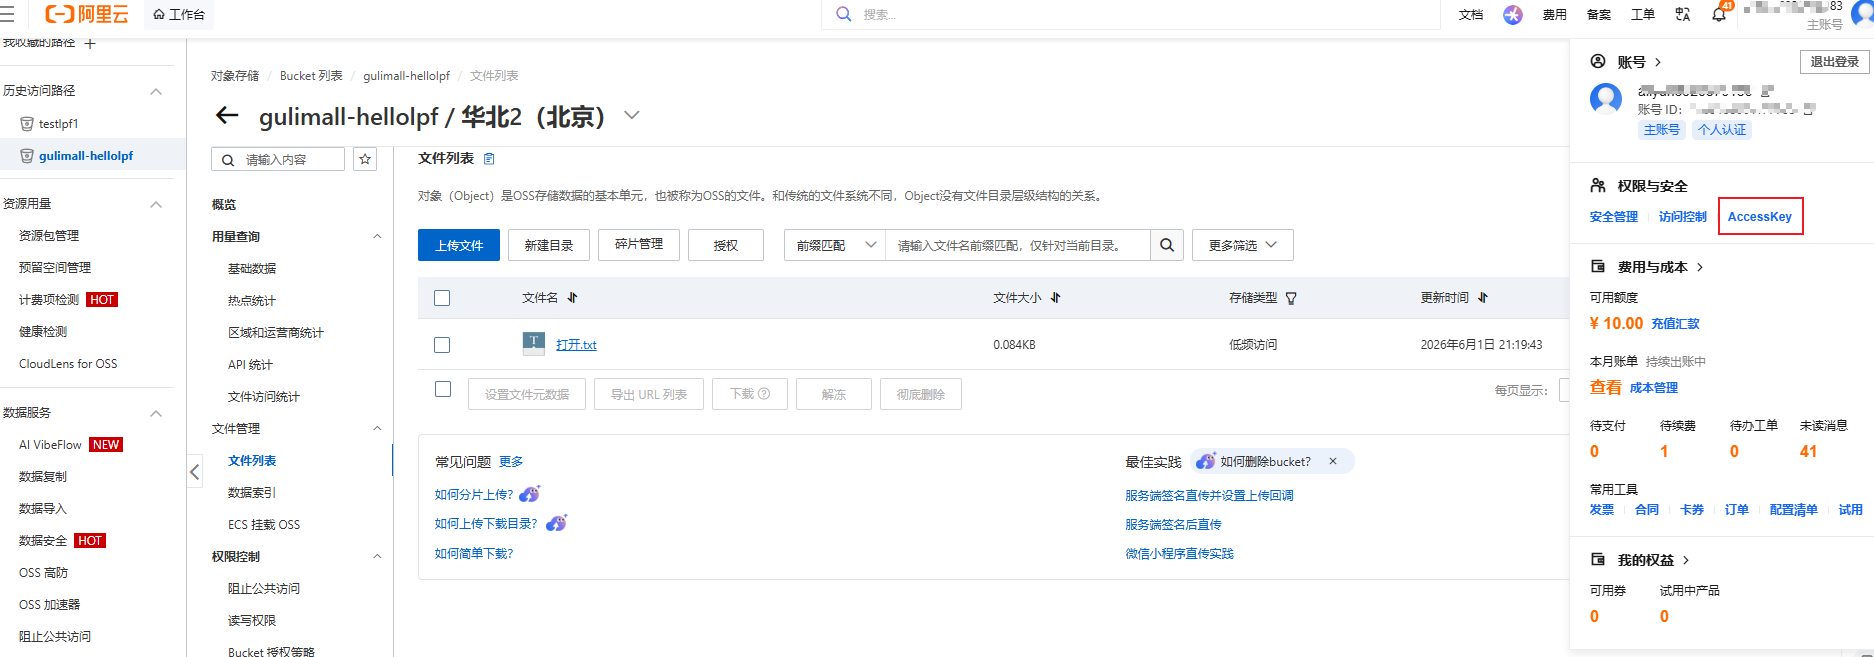
Task: Select the header select-all checkbox
Action: coord(442,298)
